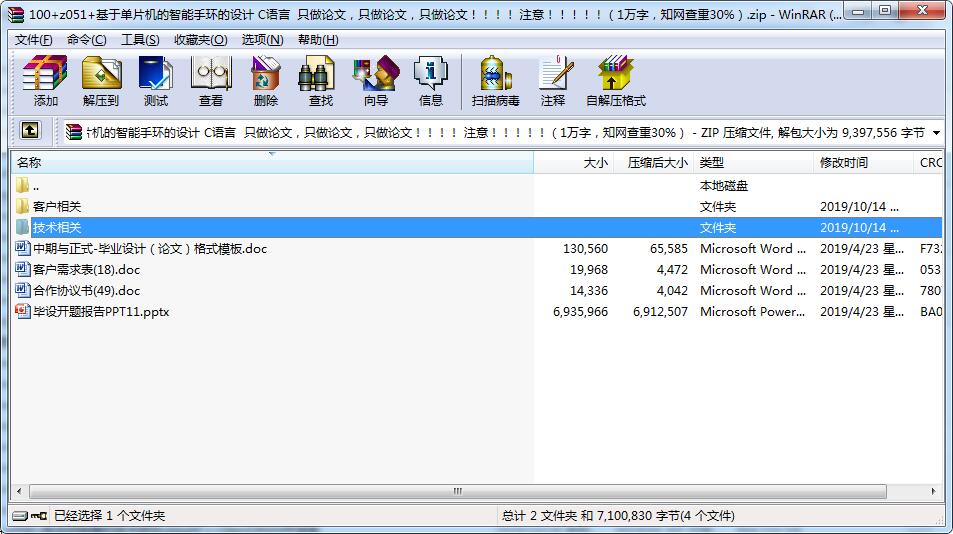Screen dimensions: 953x534
Task: Click size value 130,560
Action: (x=585, y=248)
